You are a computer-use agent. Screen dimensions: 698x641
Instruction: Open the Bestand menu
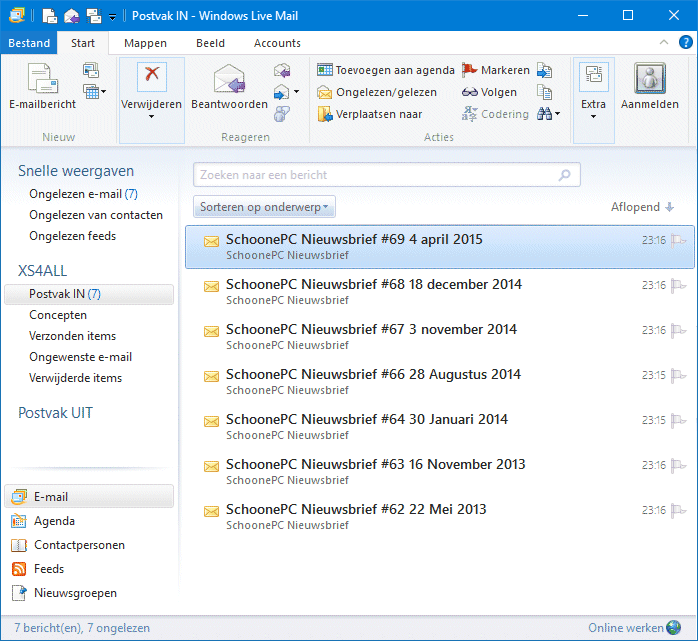coord(29,43)
